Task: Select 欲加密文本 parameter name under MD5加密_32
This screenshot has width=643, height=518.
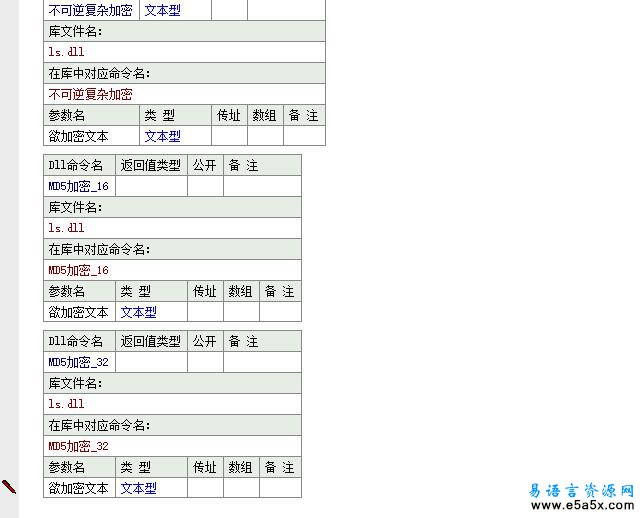Action: (79, 488)
